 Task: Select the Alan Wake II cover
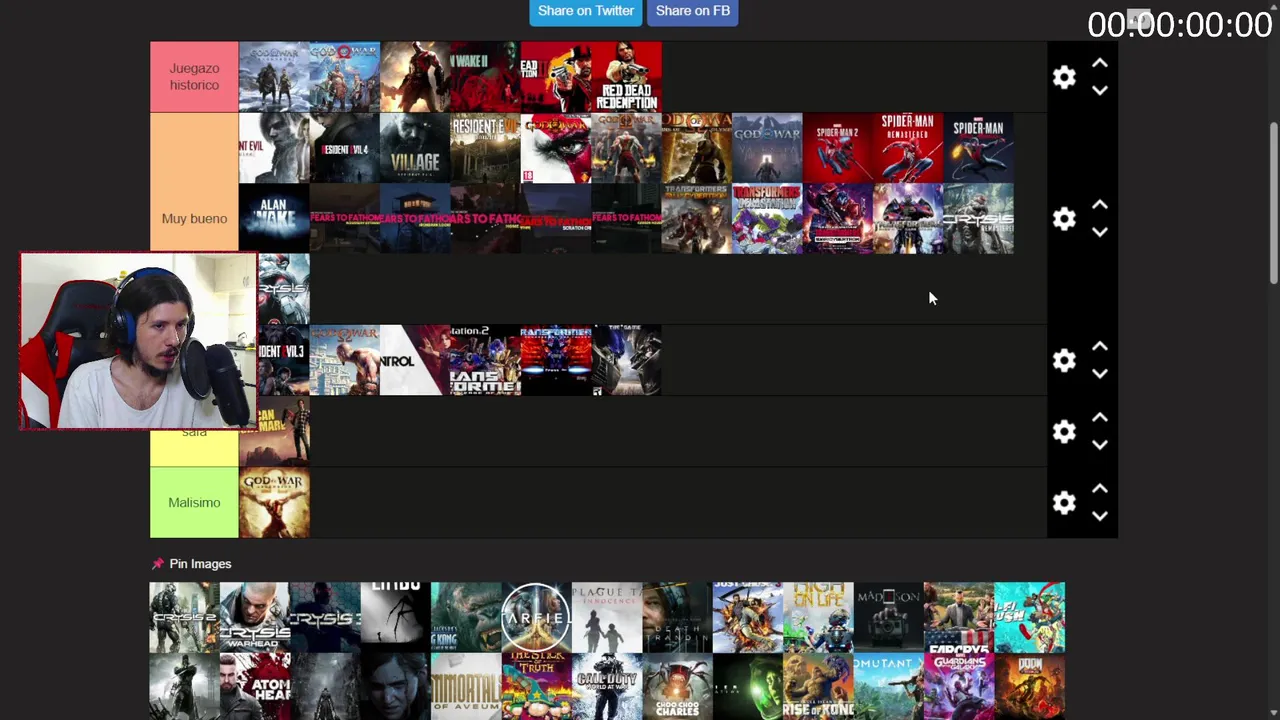coord(485,77)
